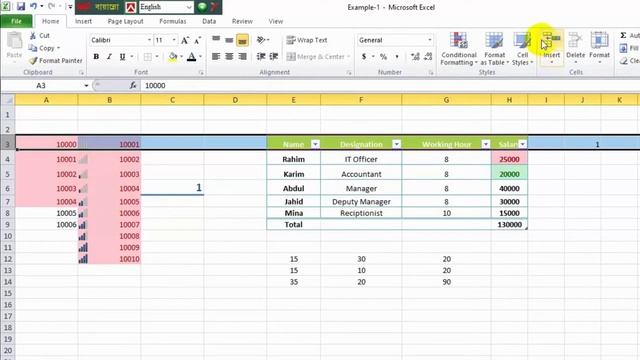This screenshot has width=640, height=360.
Task: Align text right
Action: point(242,57)
